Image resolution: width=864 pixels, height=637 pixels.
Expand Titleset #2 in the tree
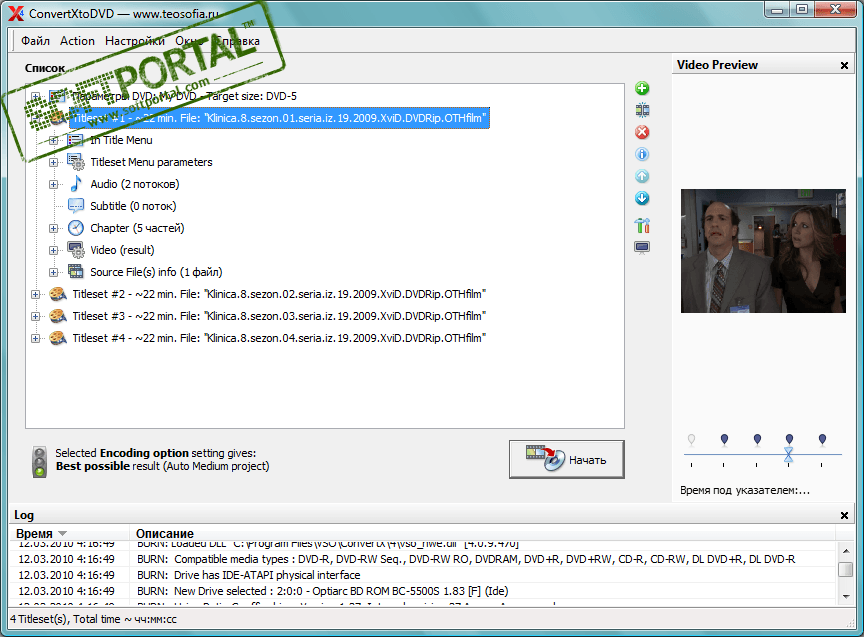point(35,295)
